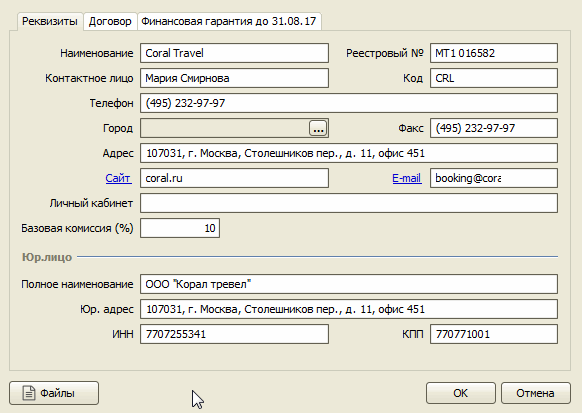Click the Базовая комиссия (%) field
582x413 pixels.
180,228
